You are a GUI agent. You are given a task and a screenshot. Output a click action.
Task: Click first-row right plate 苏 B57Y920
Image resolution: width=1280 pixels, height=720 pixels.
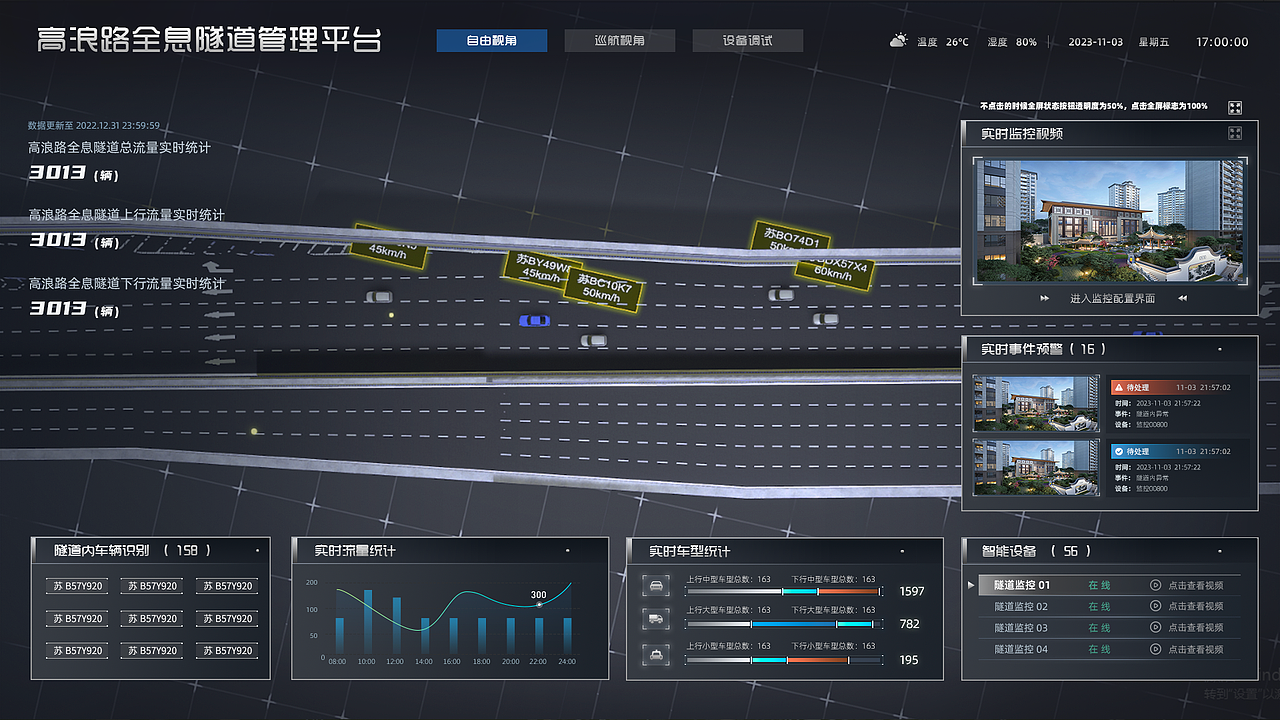tap(227, 586)
